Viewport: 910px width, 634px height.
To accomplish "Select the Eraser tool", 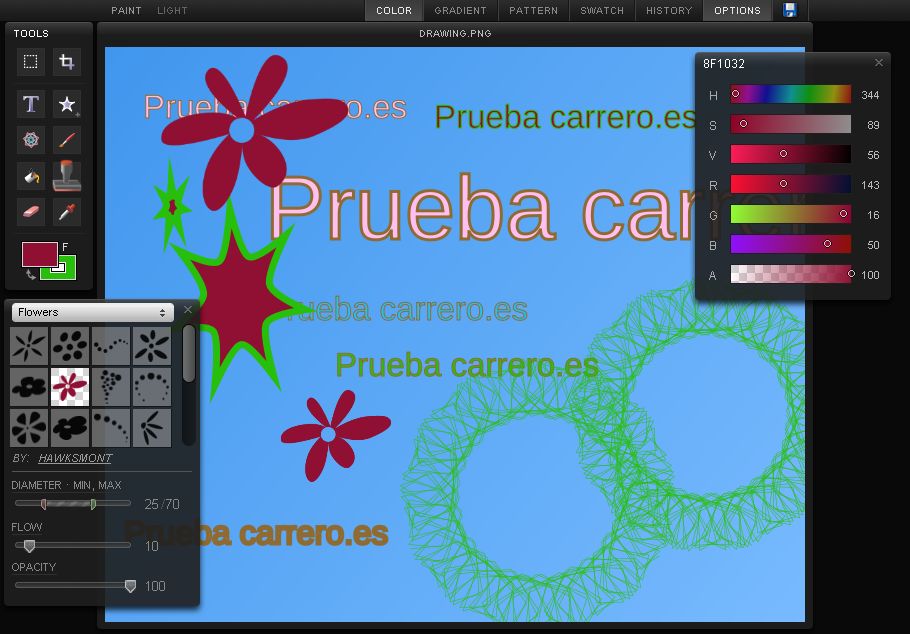I will (30, 213).
